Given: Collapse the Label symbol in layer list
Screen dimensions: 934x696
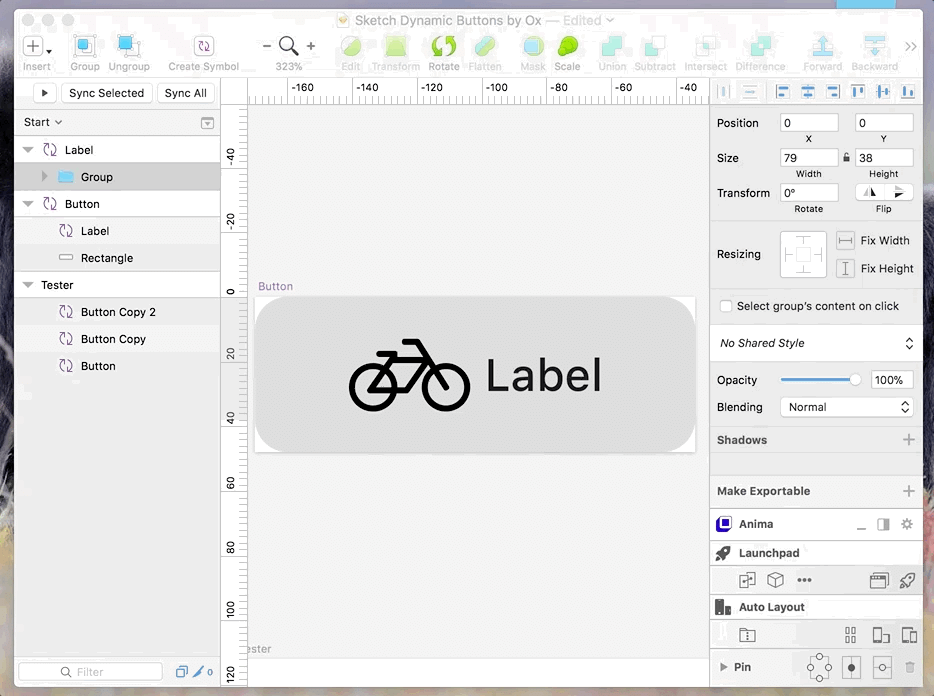Looking at the screenshot, I should 28,150.
